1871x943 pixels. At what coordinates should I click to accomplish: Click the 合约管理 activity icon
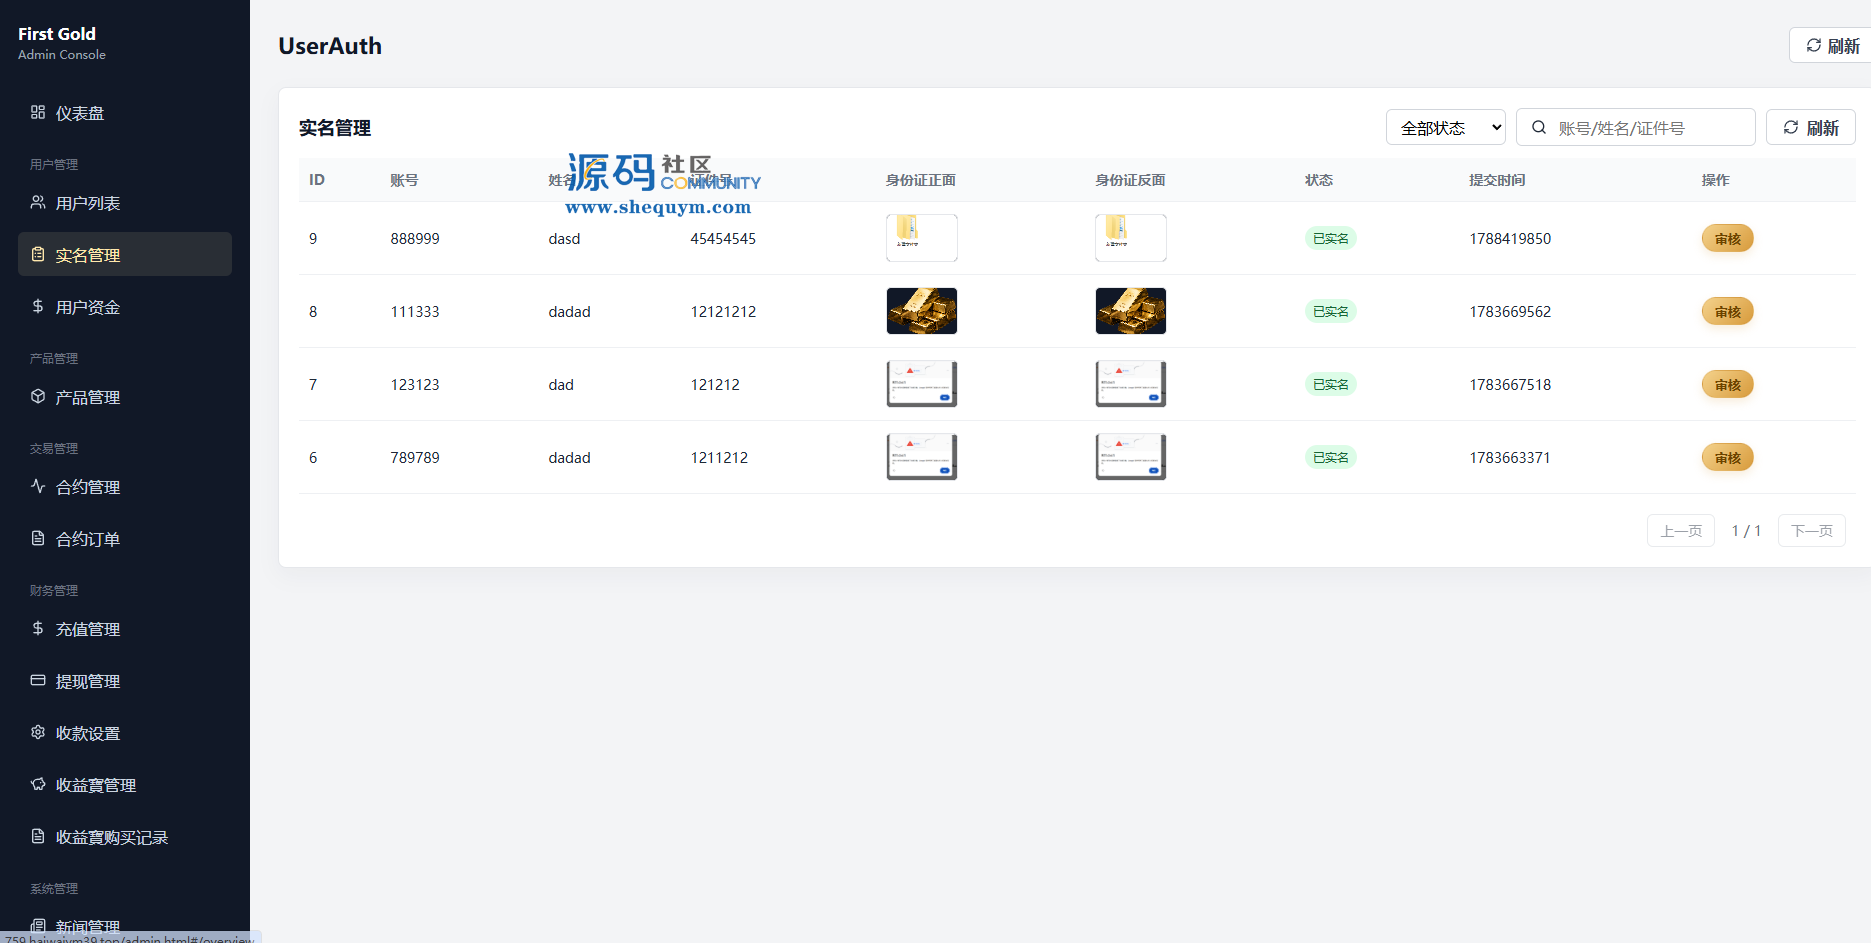point(38,486)
